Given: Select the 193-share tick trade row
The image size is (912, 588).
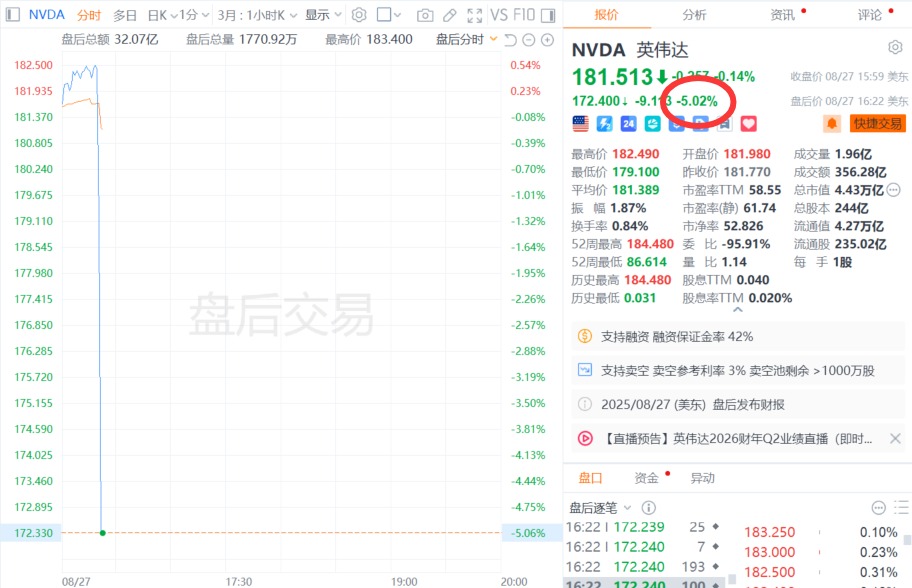Looking at the screenshot, I should (643, 566).
